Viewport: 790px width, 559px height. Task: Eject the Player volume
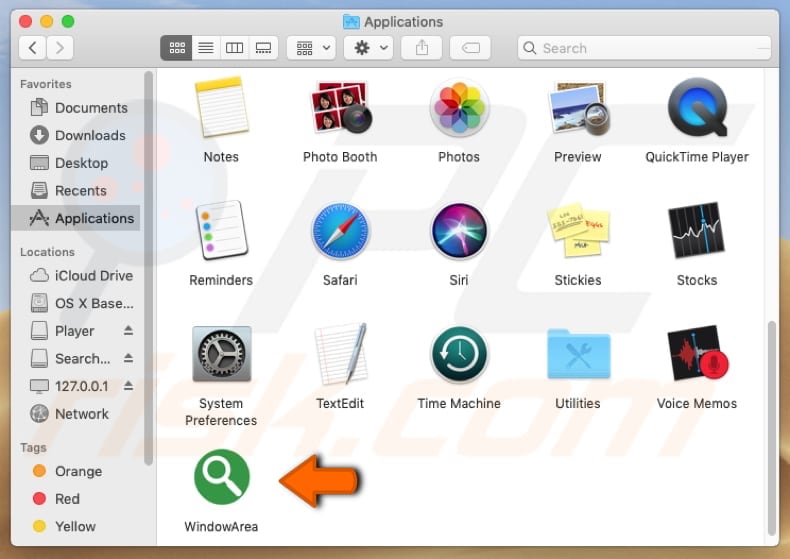128,330
